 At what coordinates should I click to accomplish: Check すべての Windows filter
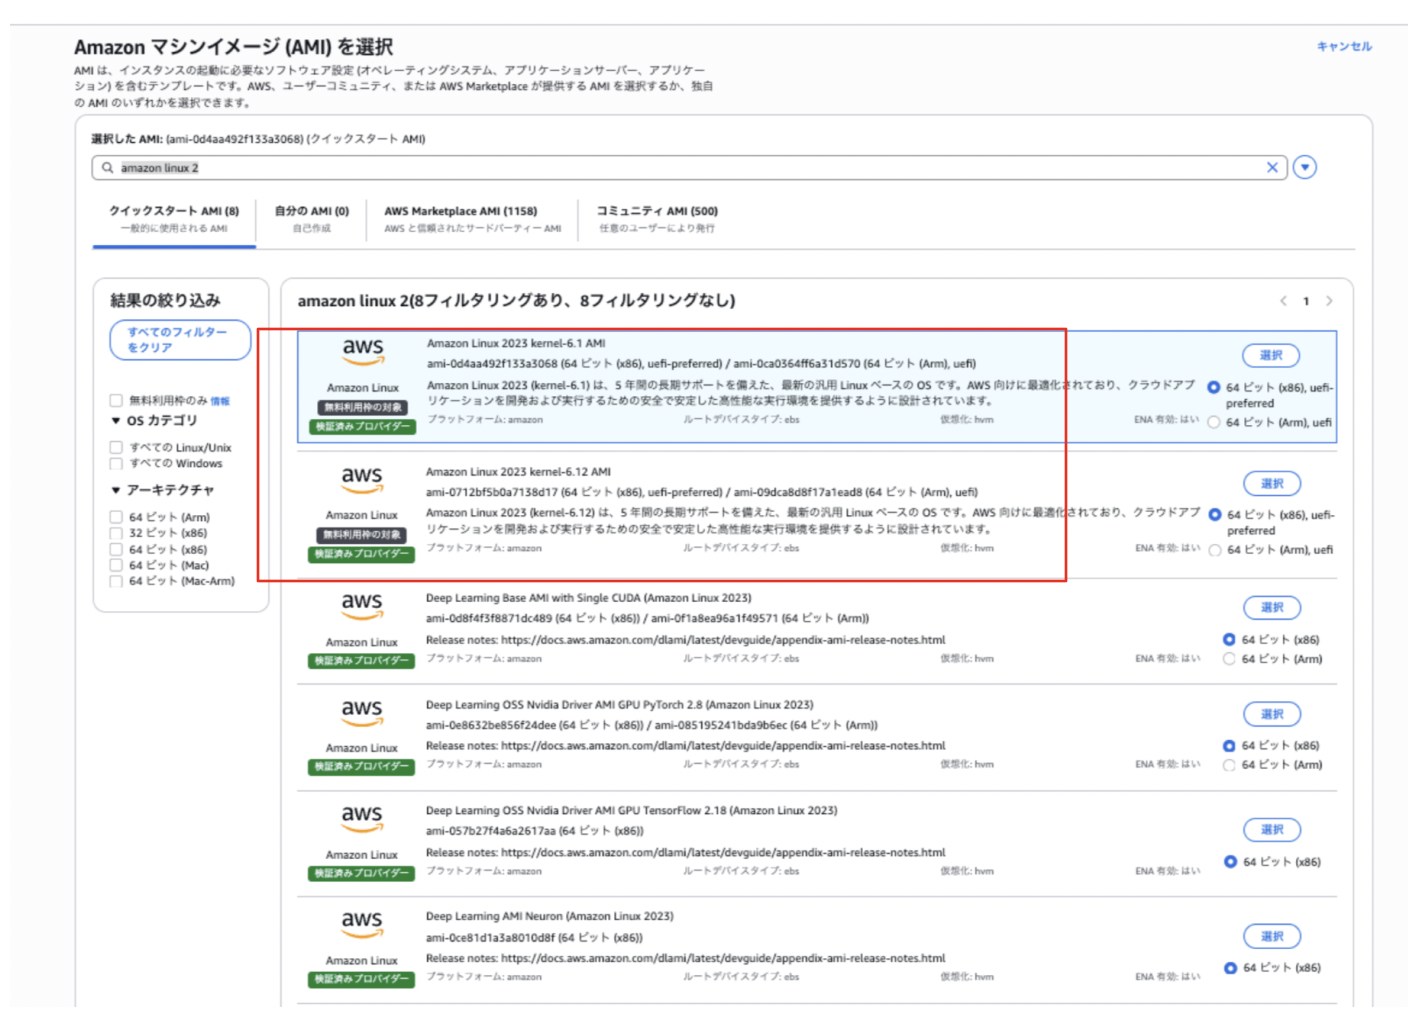click(116, 464)
